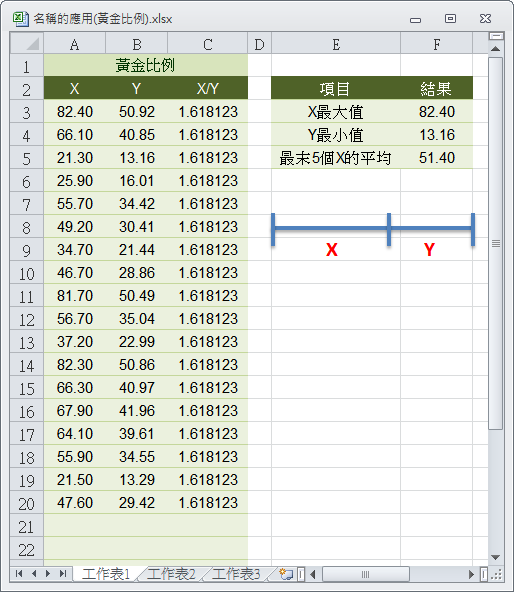The height and width of the screenshot is (592, 514).
Task: Select cell with value 82.30
Action: point(74,365)
